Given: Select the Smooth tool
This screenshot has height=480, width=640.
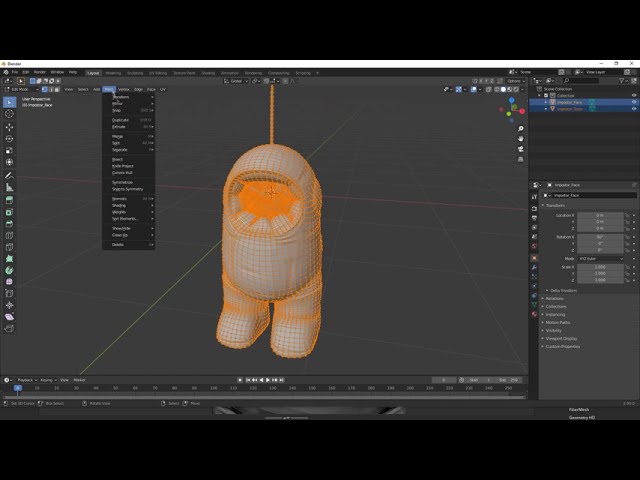Looking at the screenshot, I should click(x=9, y=282).
